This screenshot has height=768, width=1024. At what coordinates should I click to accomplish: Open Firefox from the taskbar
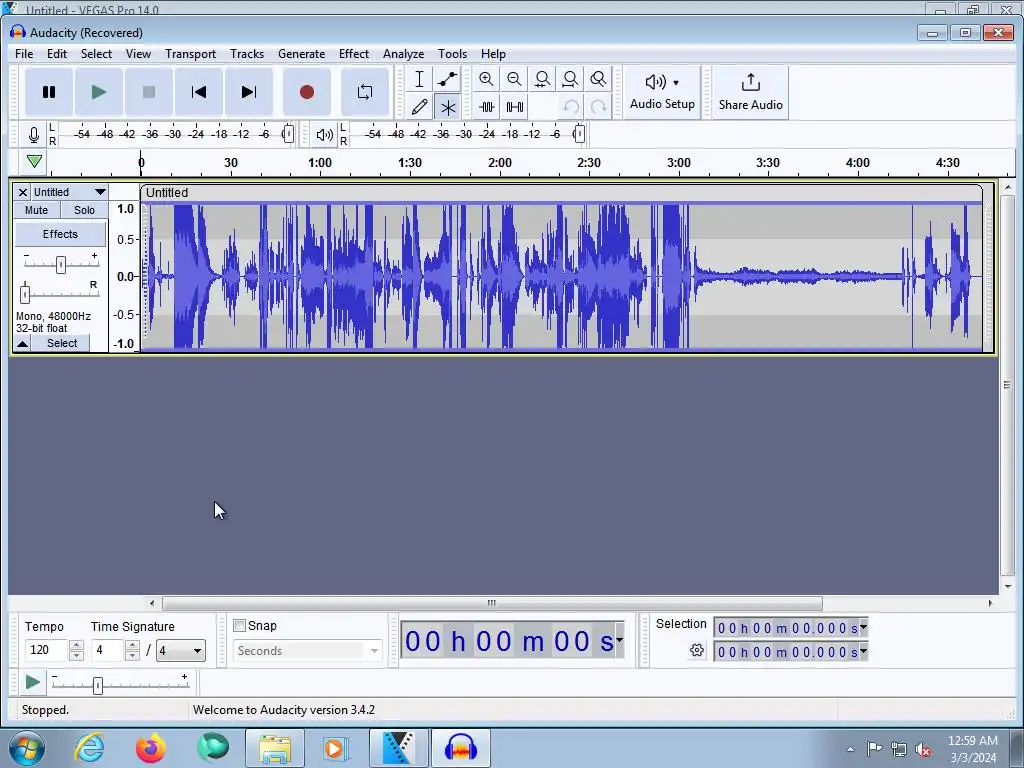151,748
